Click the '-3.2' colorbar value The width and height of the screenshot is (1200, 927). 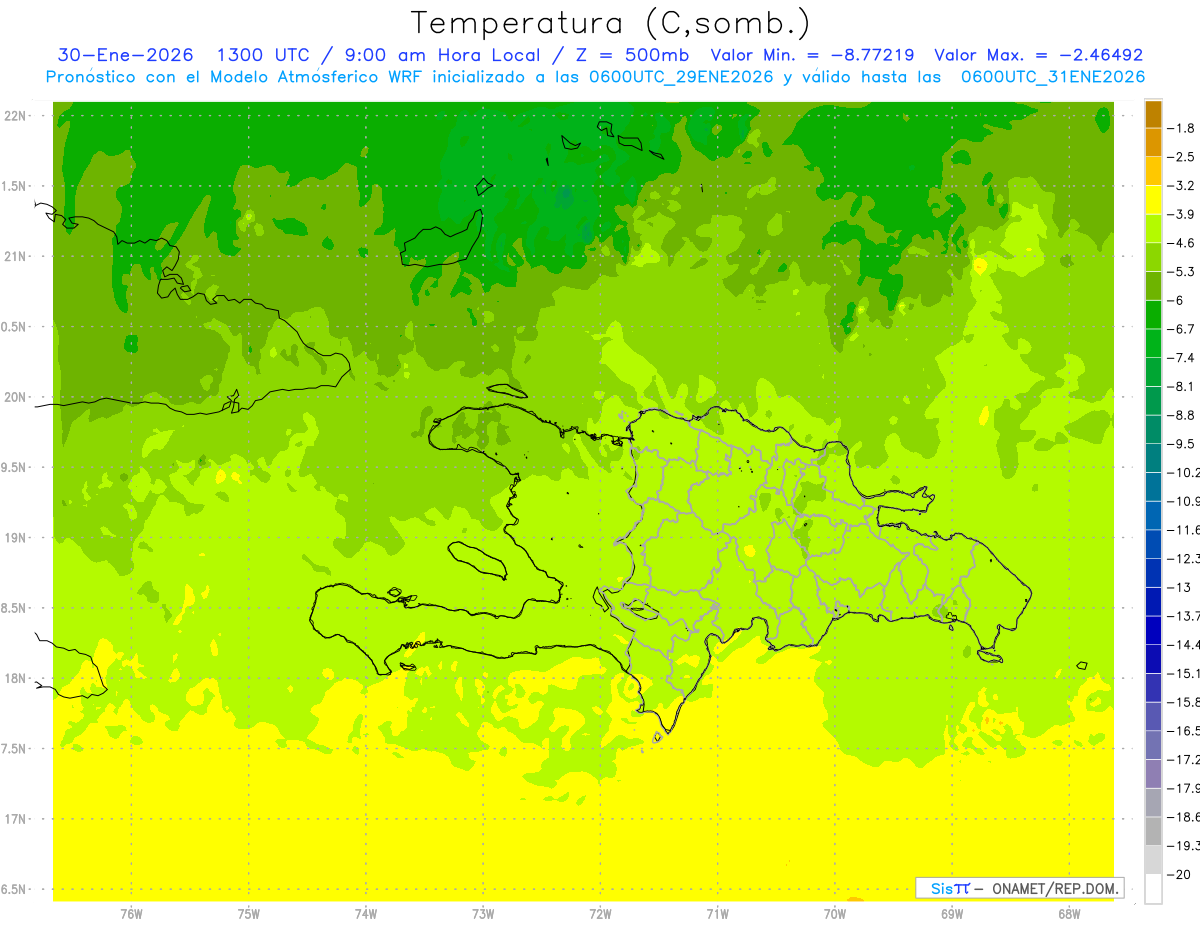[1182, 186]
